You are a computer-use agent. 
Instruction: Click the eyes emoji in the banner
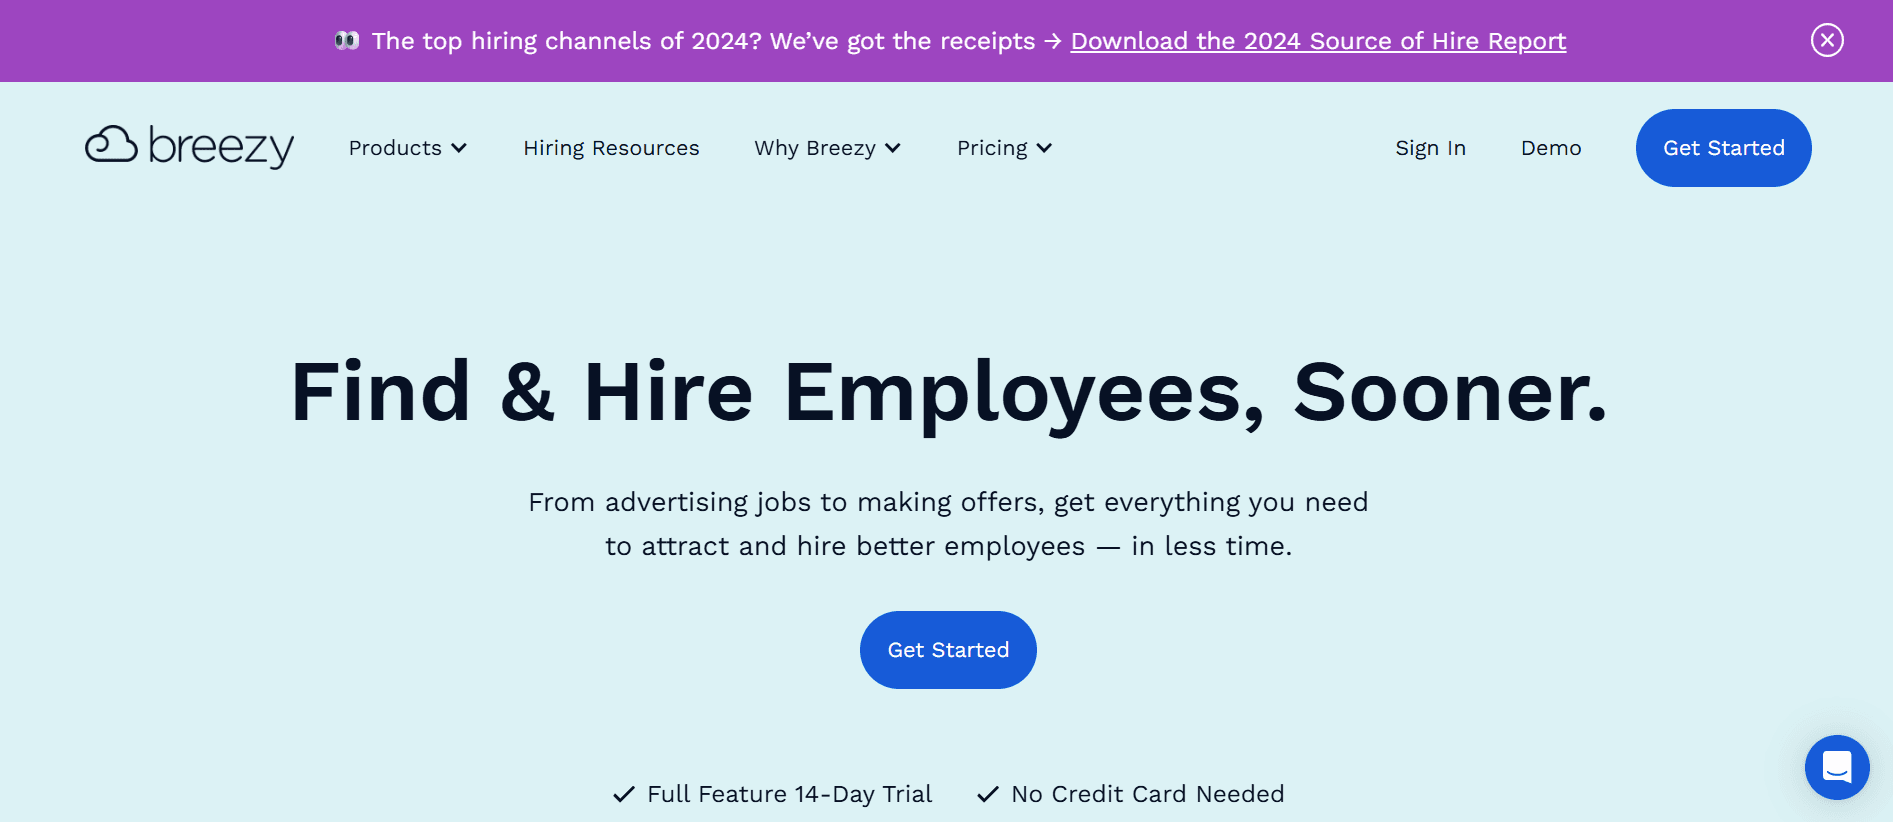tap(347, 41)
